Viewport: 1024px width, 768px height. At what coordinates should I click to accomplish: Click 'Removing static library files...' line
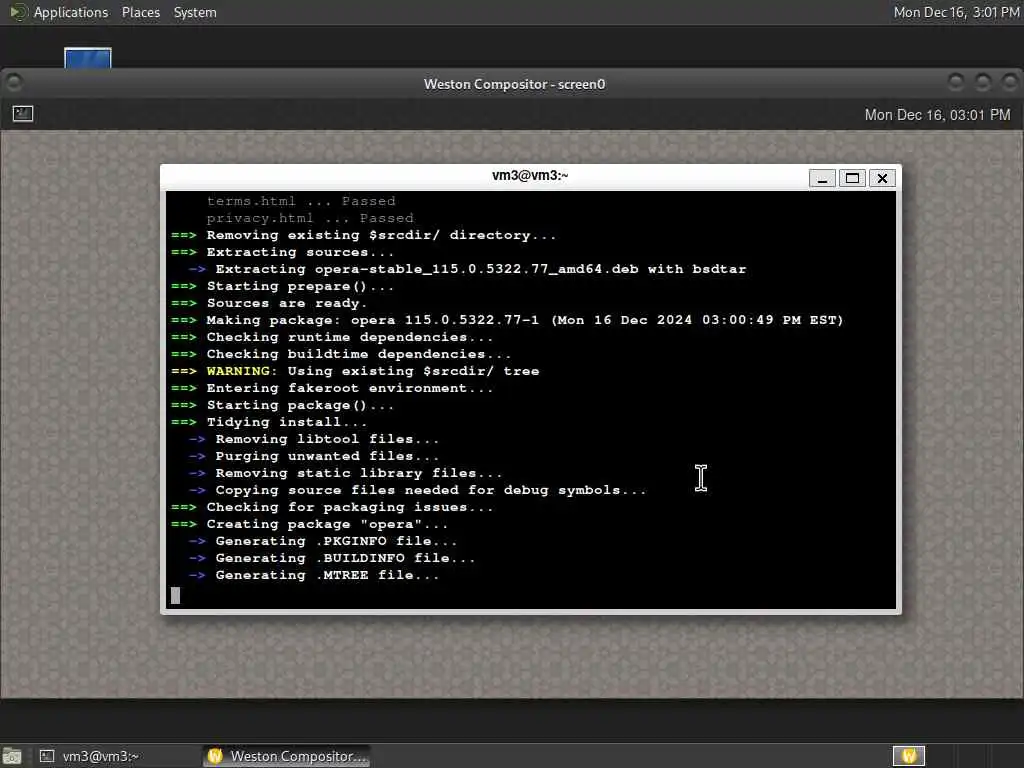[345, 473]
